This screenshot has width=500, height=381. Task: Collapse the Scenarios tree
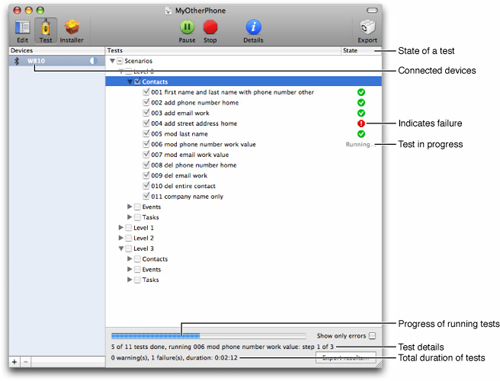coord(112,61)
